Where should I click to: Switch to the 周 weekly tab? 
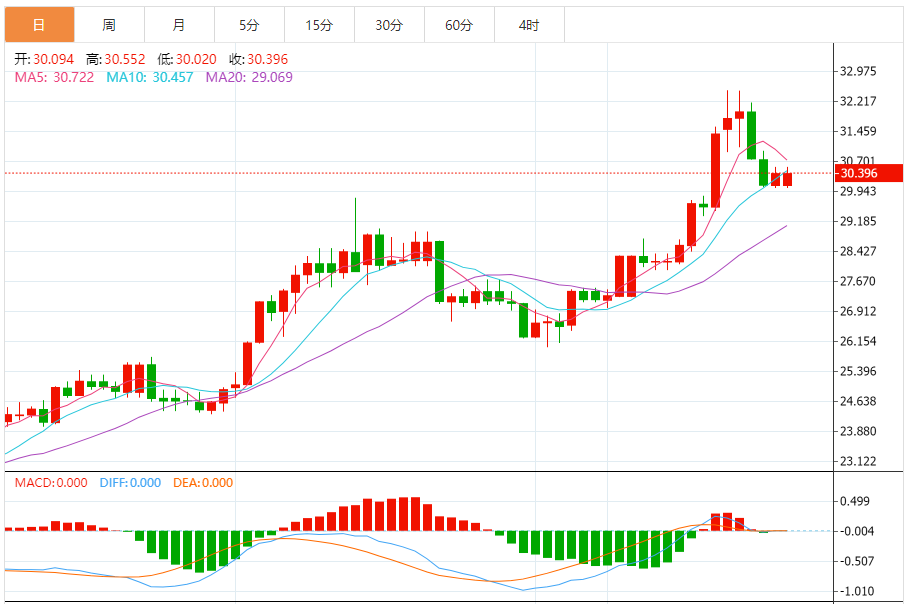click(109, 25)
